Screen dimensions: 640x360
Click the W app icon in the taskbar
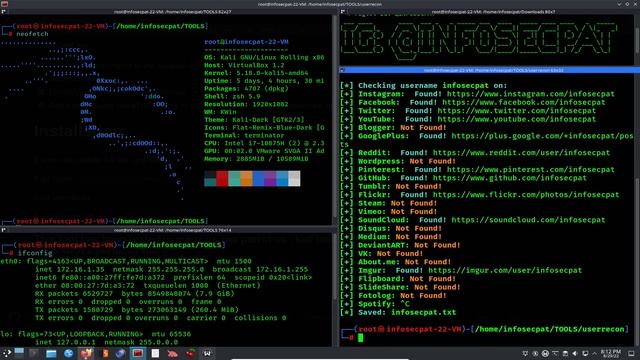point(207,353)
